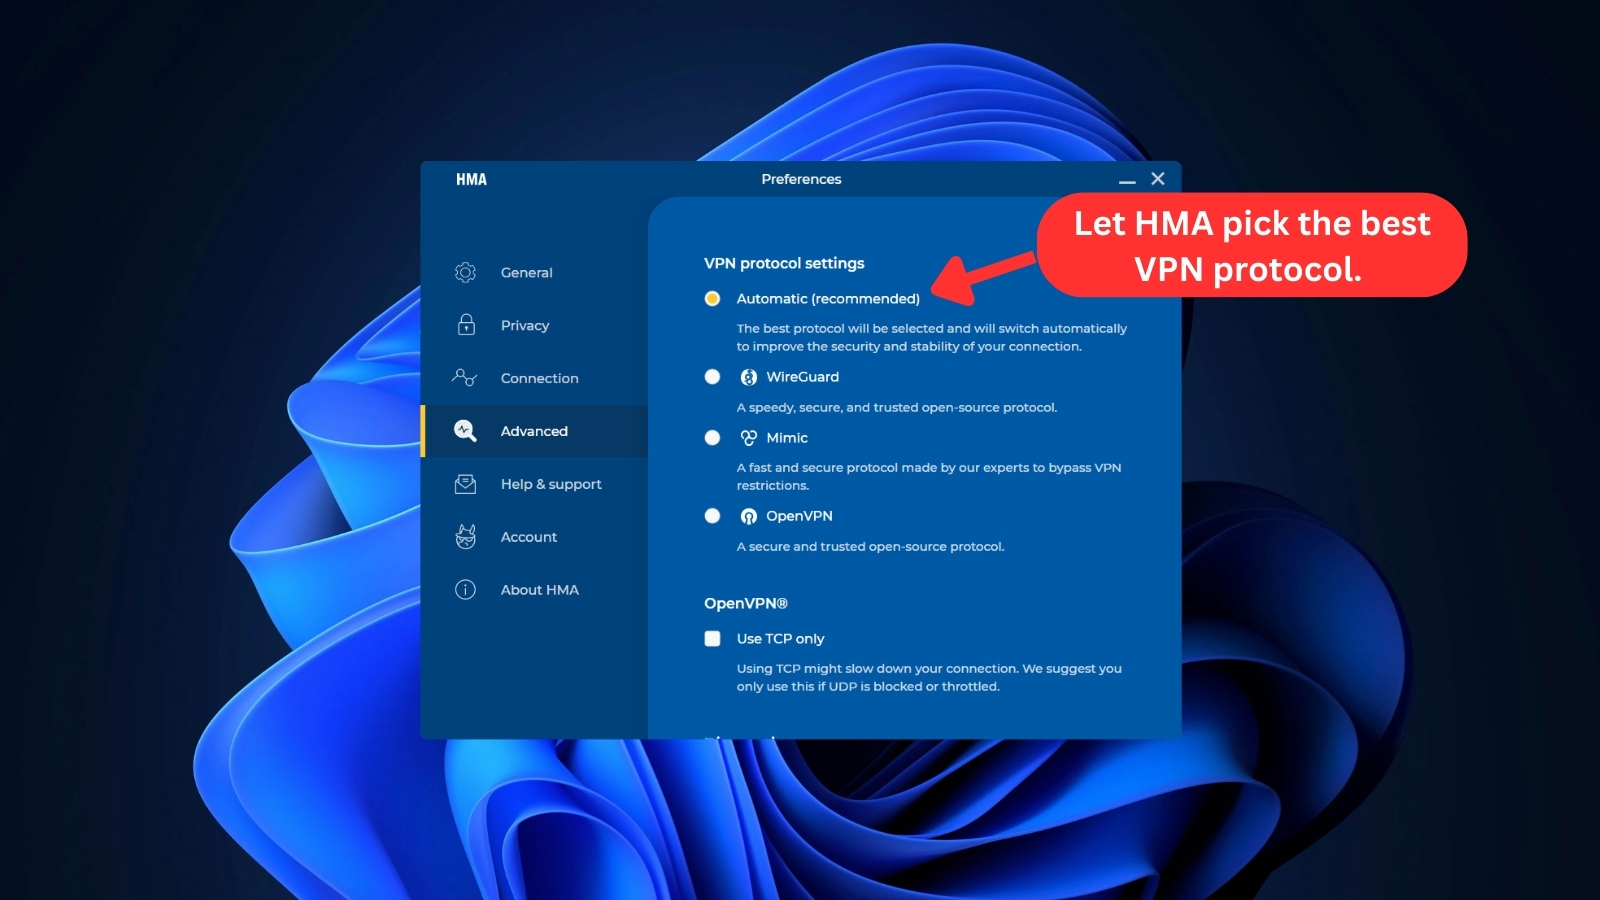
Task: Minimize the Preferences window
Action: [1127, 180]
